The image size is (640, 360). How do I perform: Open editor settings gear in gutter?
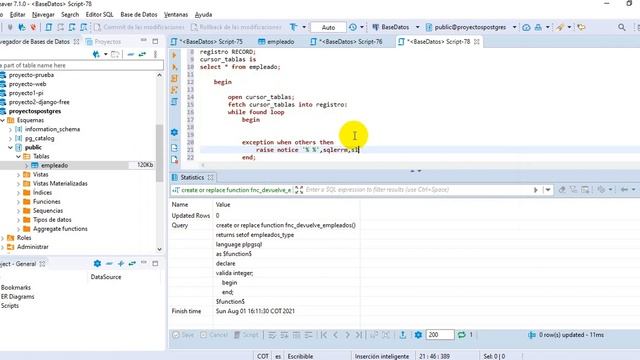coord(174,132)
